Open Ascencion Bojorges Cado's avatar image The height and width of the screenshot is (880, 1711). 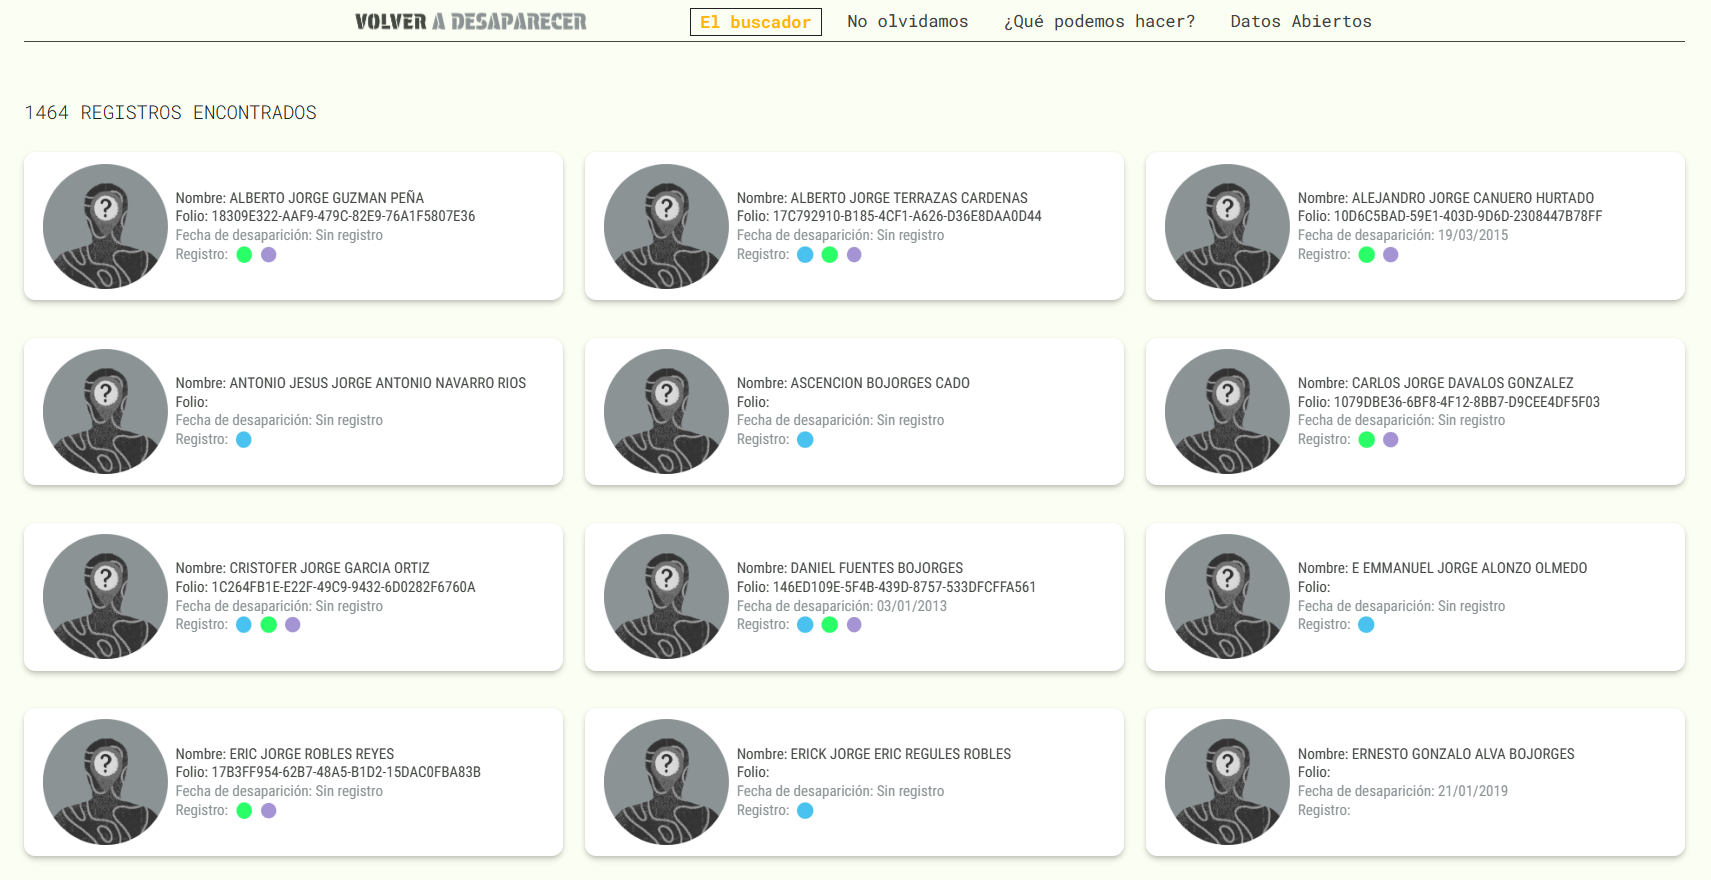[x=666, y=412]
